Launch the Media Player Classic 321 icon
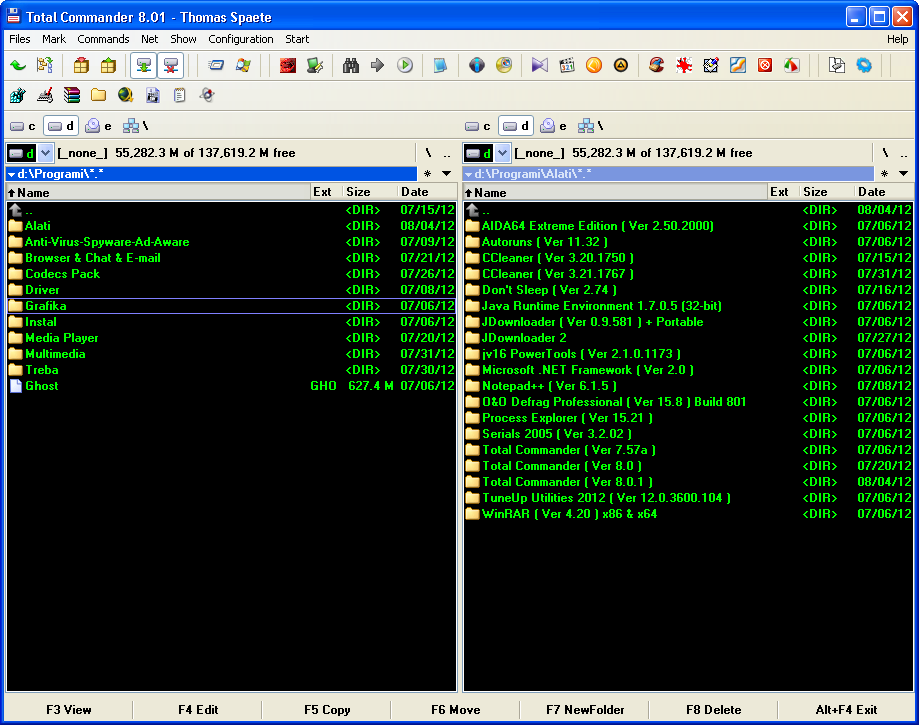Viewport: 919px width, 725px height. 567,65
